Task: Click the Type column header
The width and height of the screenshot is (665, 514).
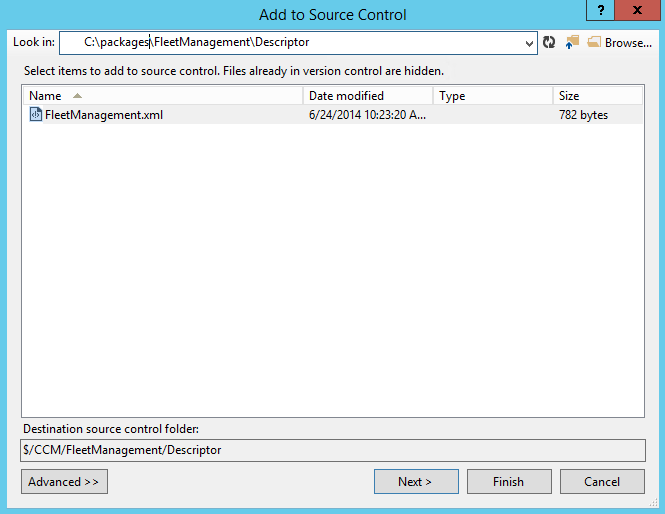Action: [452, 96]
